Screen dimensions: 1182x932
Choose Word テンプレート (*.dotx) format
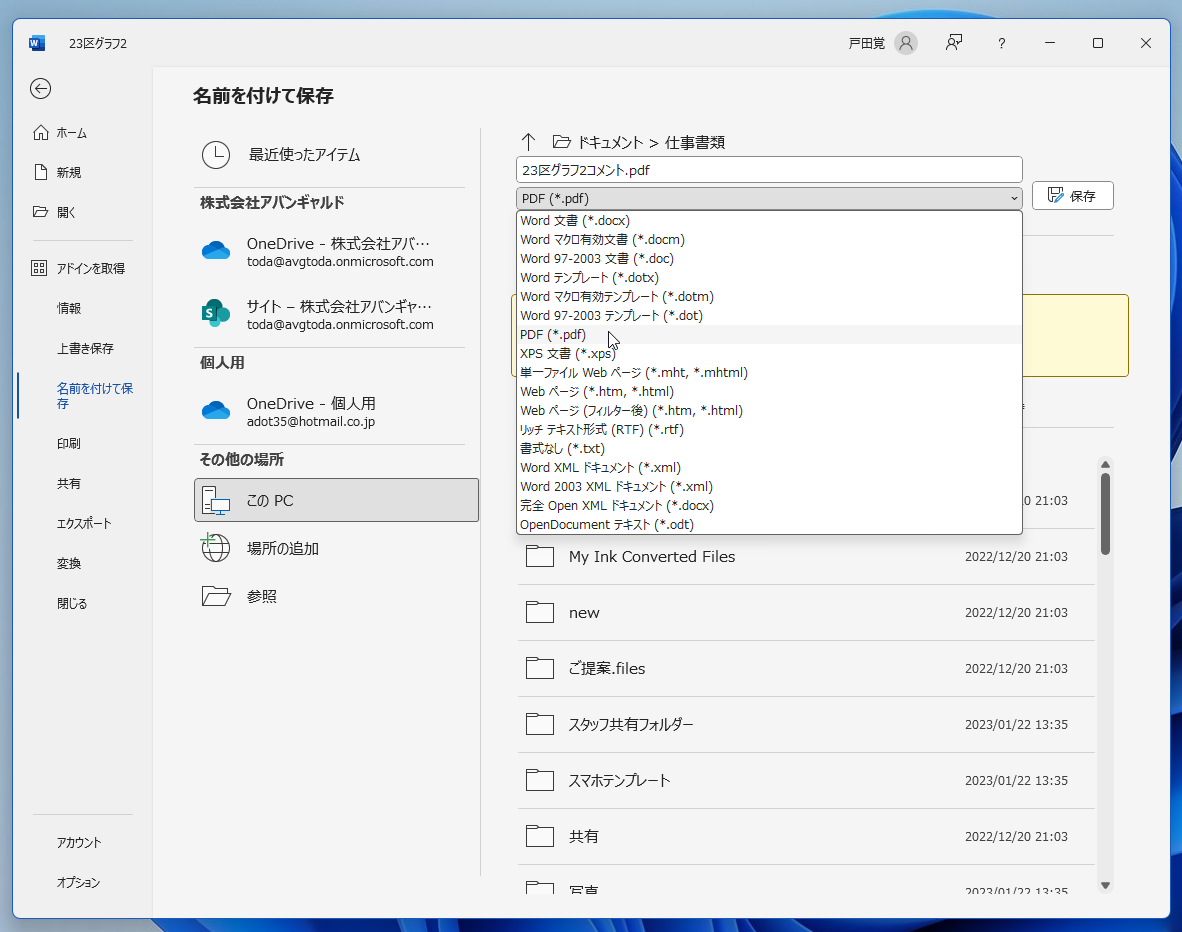(x=769, y=277)
